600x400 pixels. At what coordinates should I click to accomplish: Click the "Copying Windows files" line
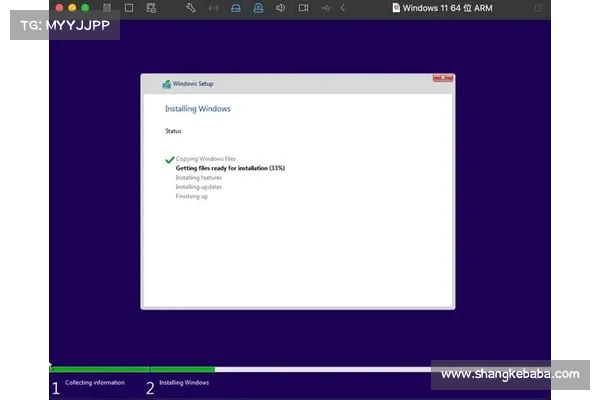coord(205,158)
